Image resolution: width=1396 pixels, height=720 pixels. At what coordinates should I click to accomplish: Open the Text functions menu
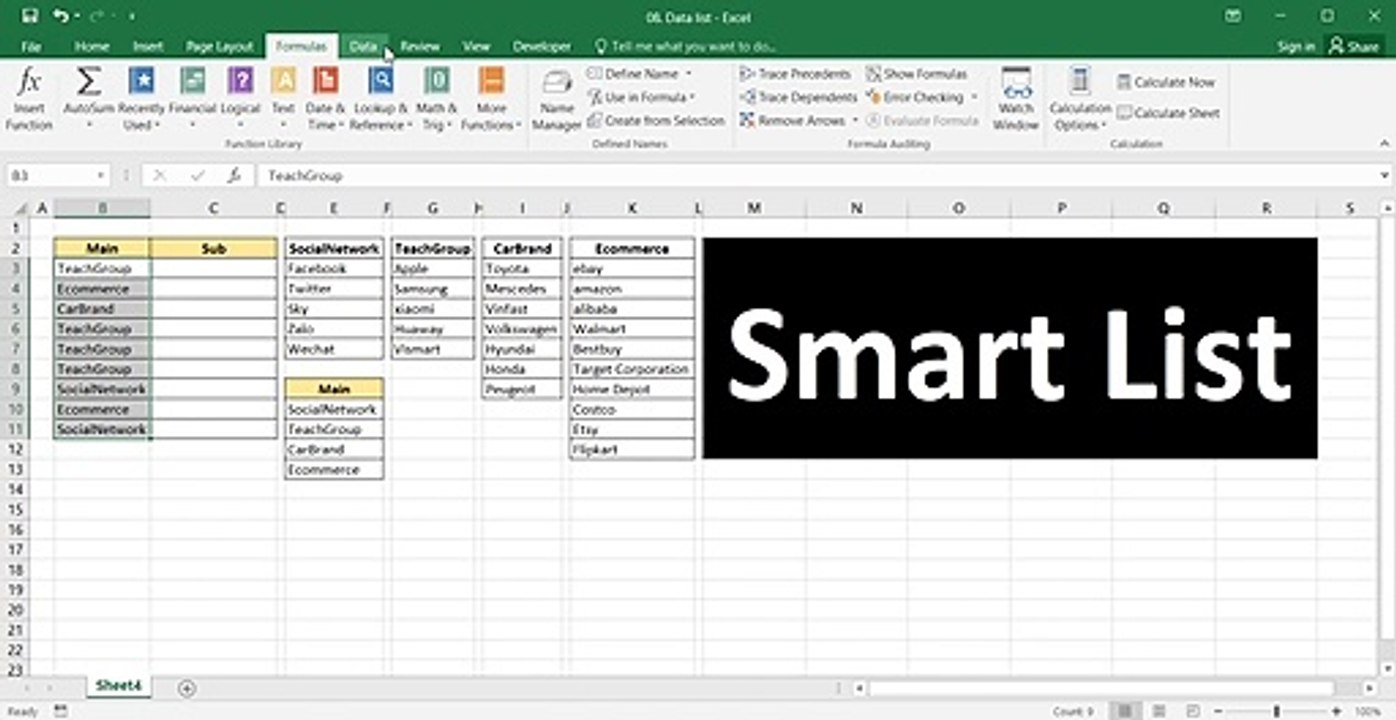[x=284, y=99]
